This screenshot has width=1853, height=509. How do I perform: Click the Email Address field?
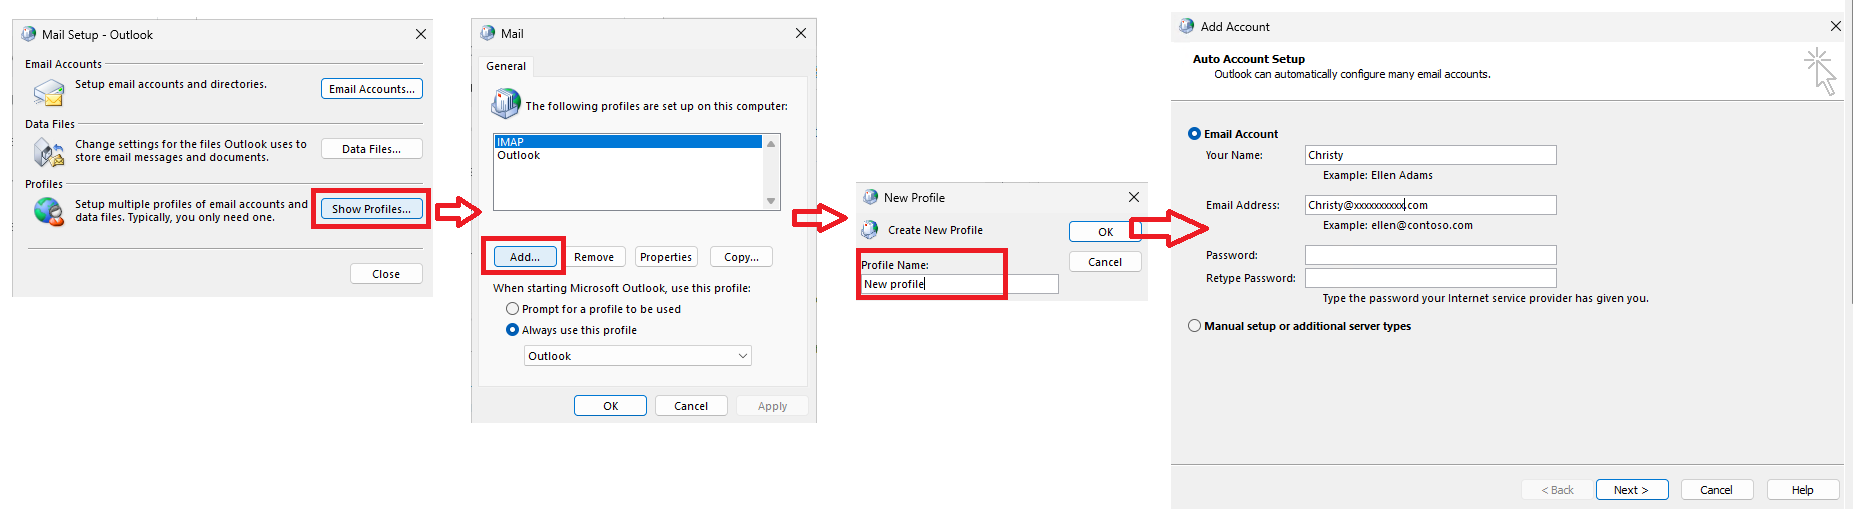click(1431, 205)
